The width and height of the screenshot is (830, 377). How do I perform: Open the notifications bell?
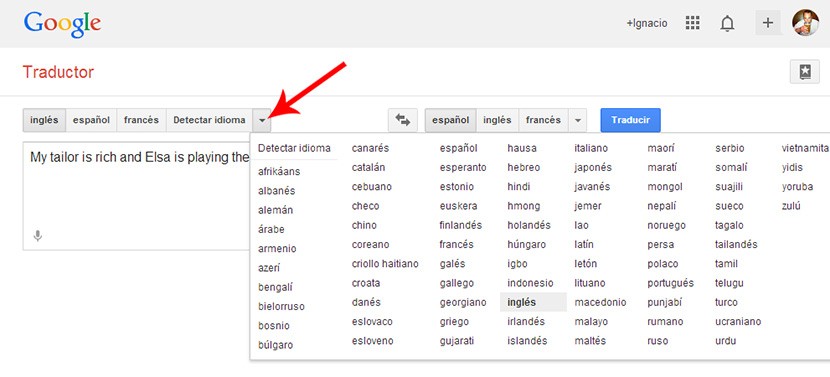[x=727, y=23]
